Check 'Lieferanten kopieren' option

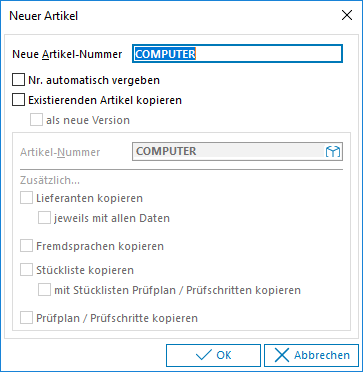click(26, 198)
